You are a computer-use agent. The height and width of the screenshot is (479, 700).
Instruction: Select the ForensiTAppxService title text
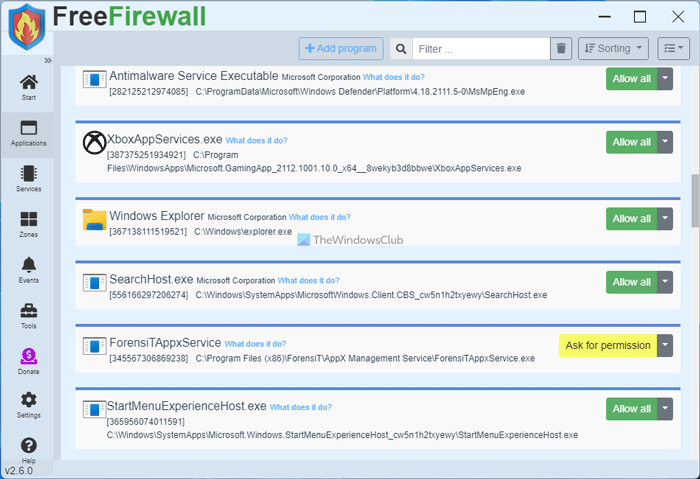(165, 343)
